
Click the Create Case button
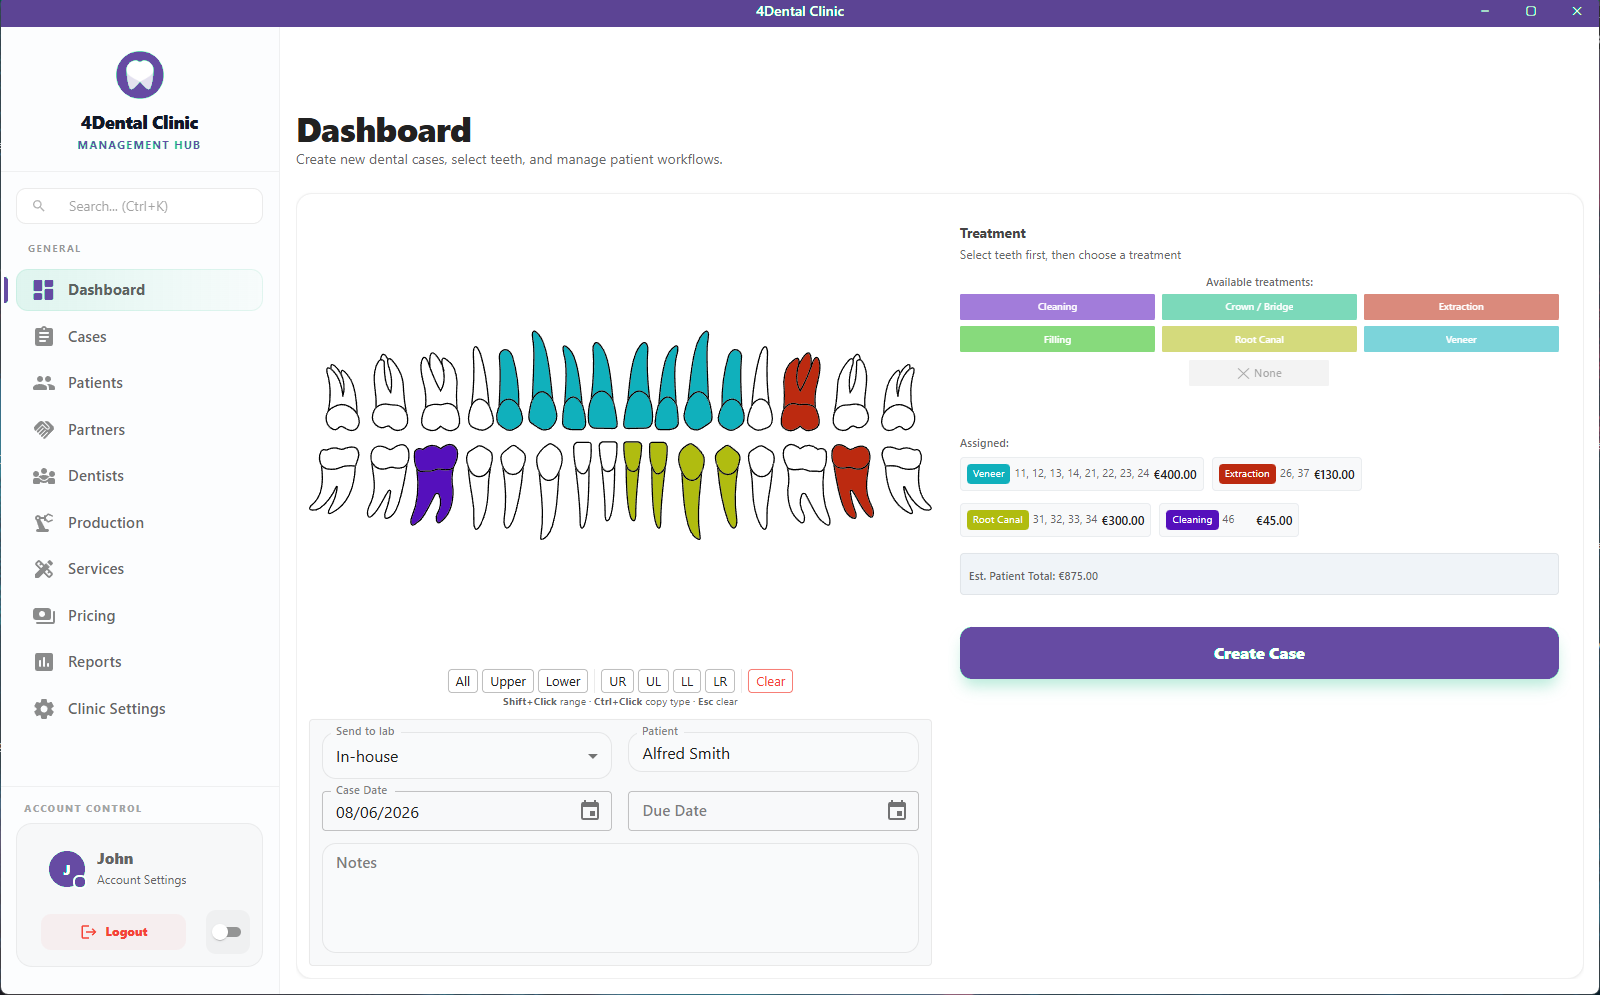click(1259, 653)
